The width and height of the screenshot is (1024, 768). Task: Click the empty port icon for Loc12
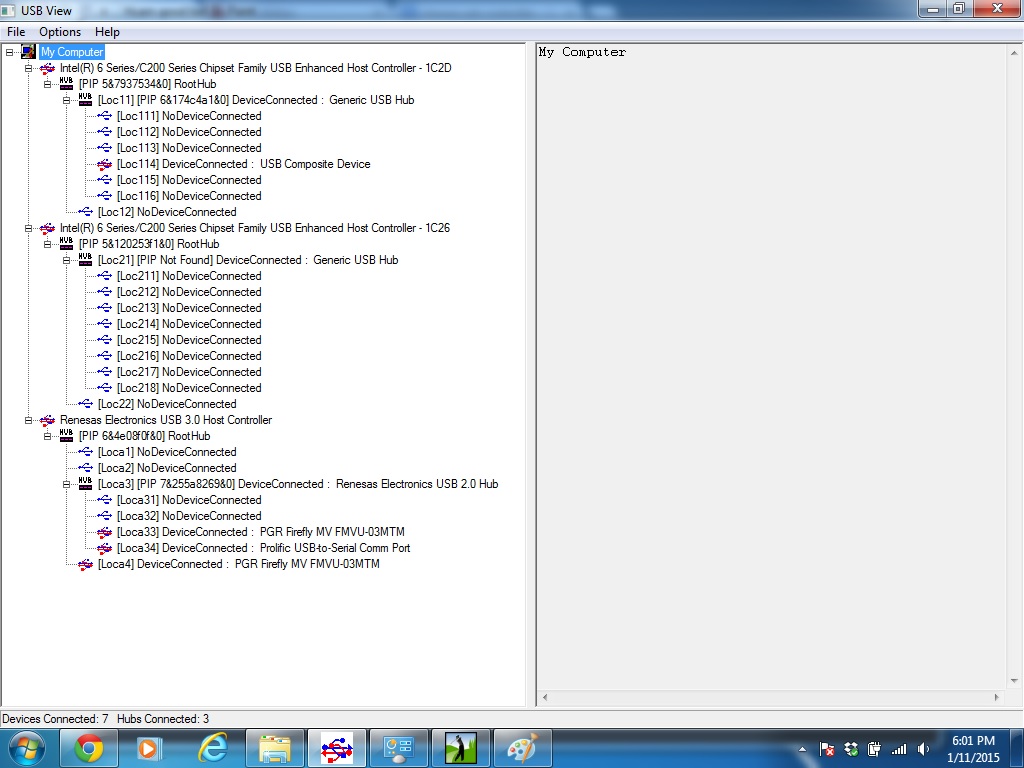tap(86, 212)
